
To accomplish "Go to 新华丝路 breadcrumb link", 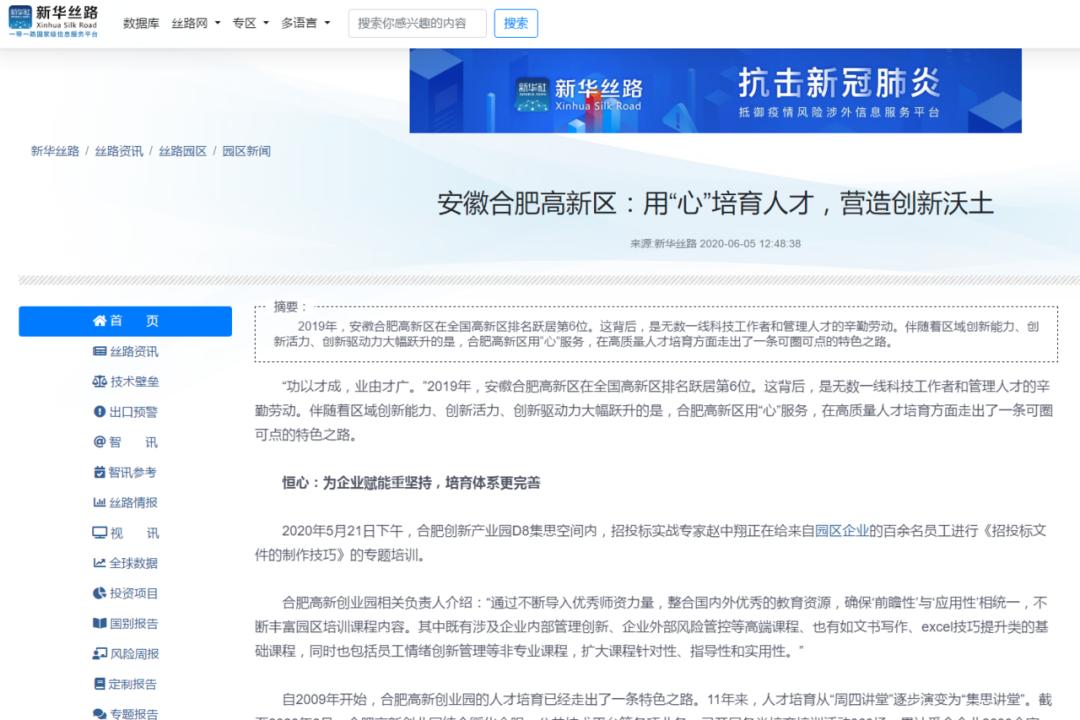I will (55, 151).
